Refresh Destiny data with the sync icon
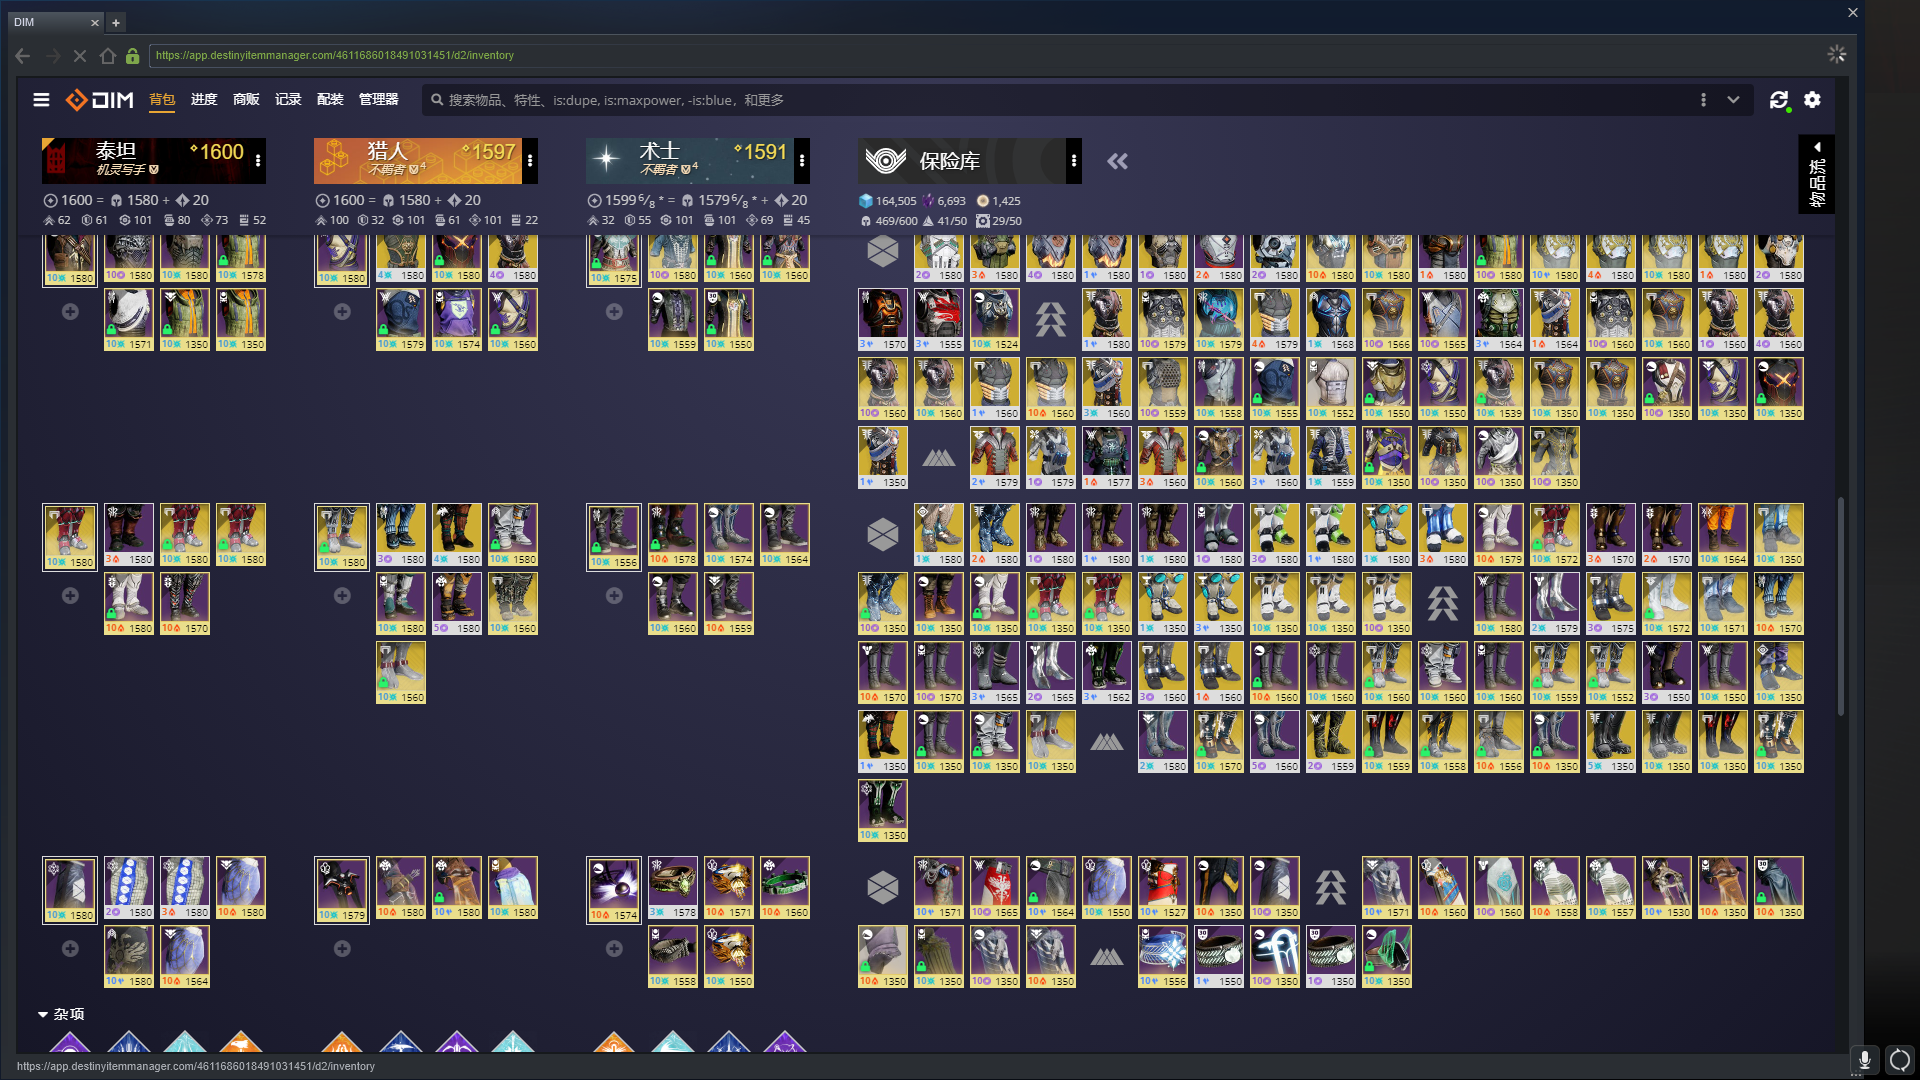This screenshot has height=1080, width=1920. (x=1778, y=100)
